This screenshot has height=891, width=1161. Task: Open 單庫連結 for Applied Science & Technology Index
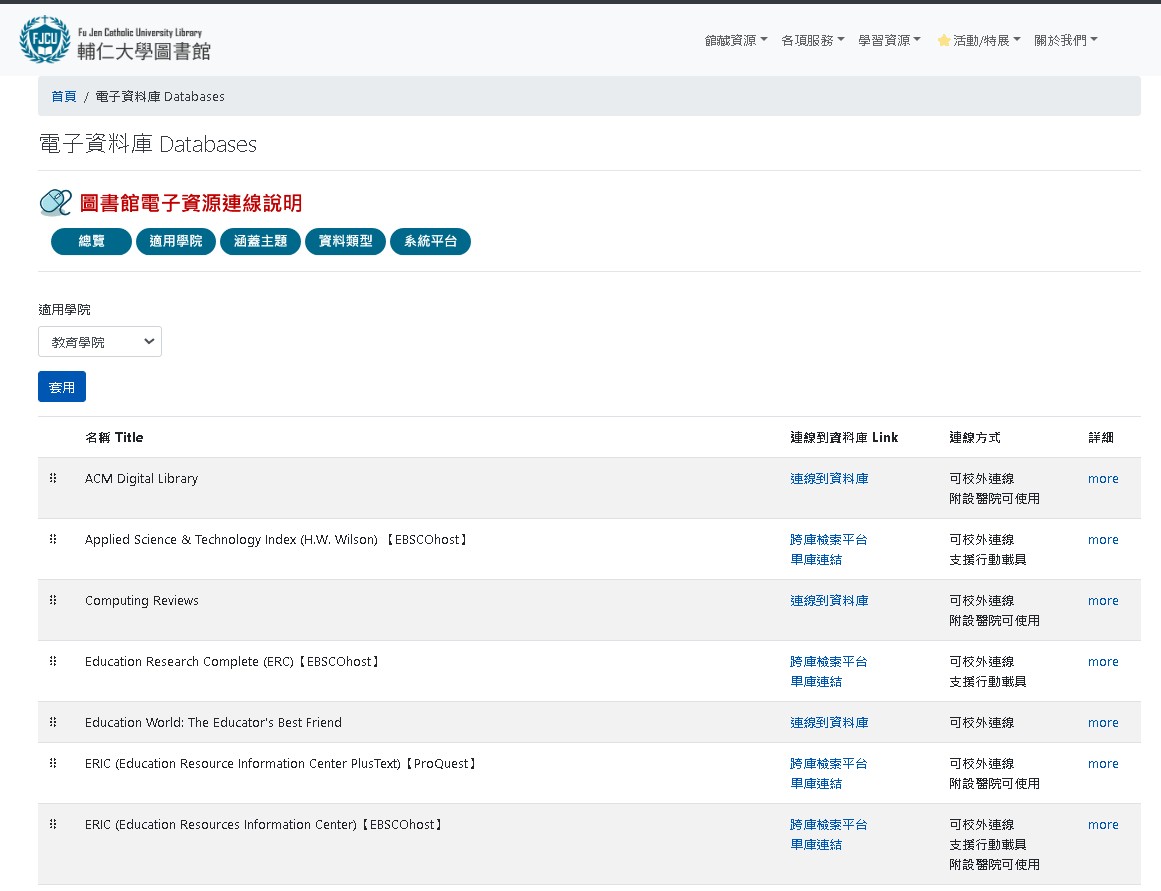816,559
